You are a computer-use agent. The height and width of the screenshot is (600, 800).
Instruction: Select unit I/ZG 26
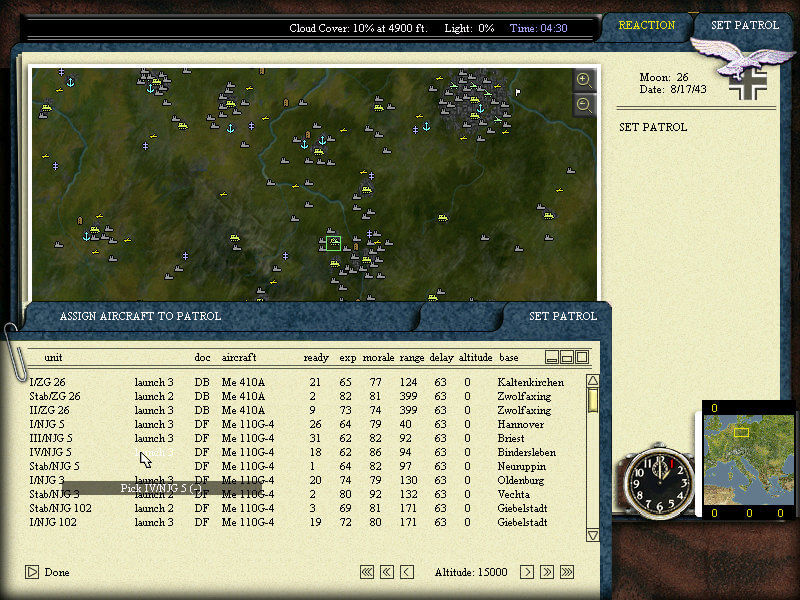(47, 382)
